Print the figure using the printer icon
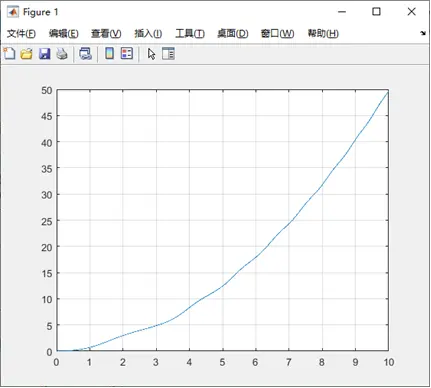This screenshot has width=431, height=388. click(x=62, y=54)
